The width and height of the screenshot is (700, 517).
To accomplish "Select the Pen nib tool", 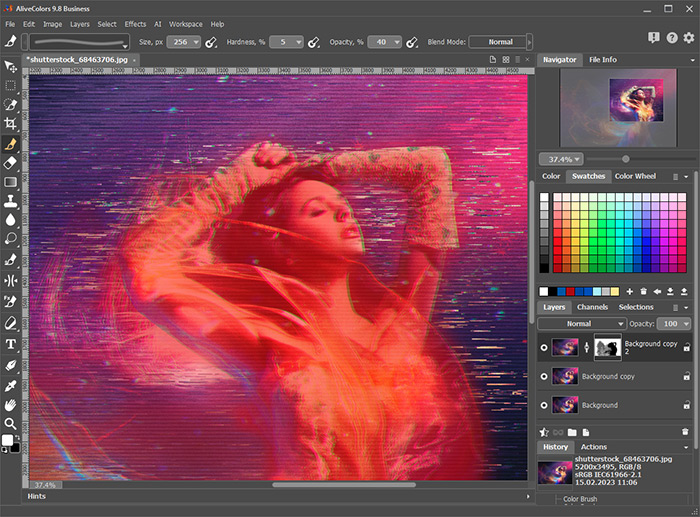I will pyautogui.click(x=10, y=366).
